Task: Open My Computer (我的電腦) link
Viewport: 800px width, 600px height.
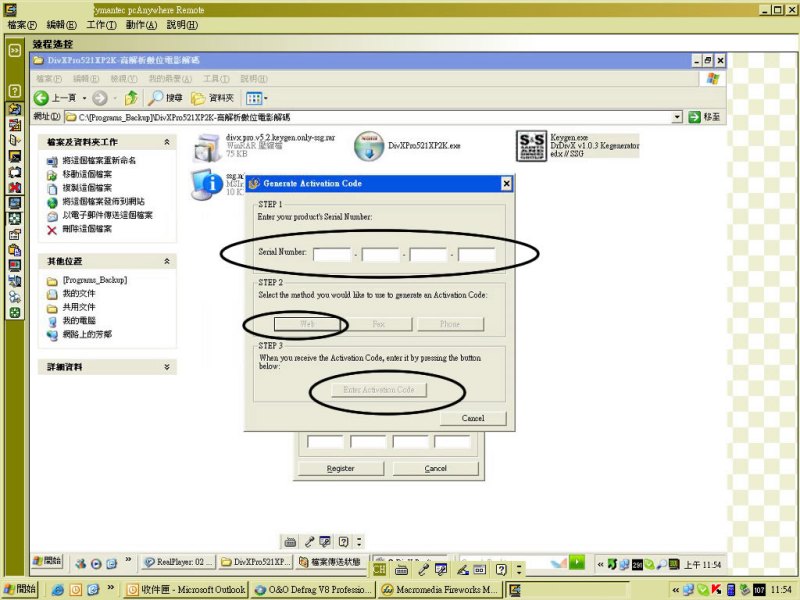Action: (79, 320)
